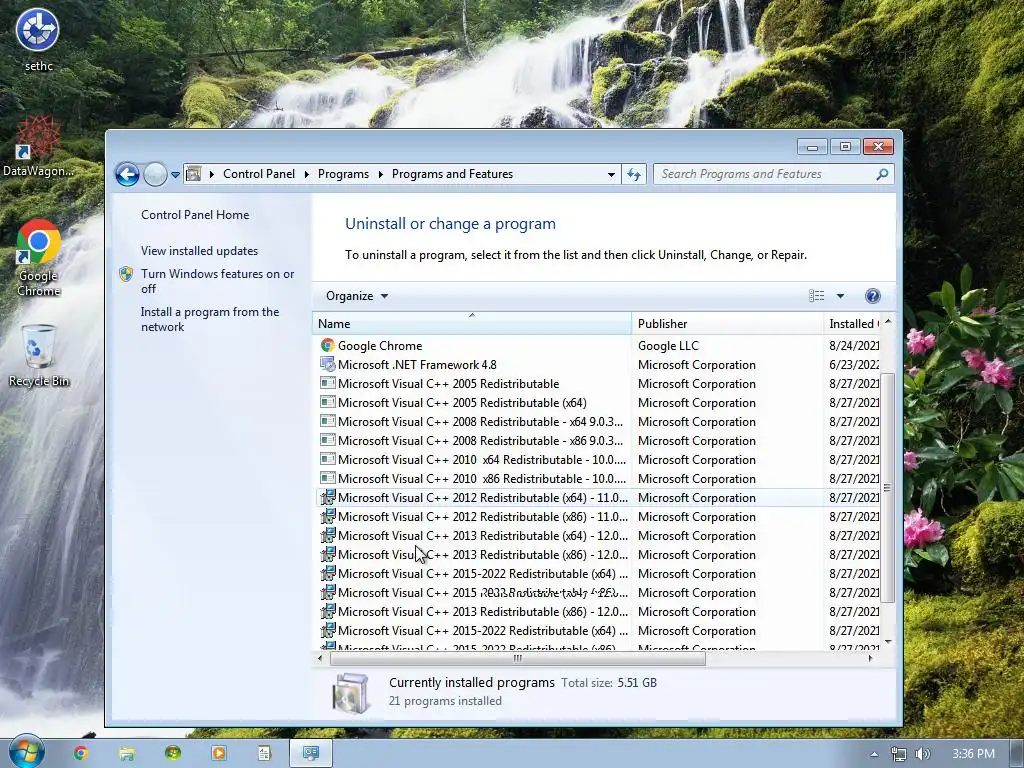Open the volume speaker tray icon

pos(922,754)
